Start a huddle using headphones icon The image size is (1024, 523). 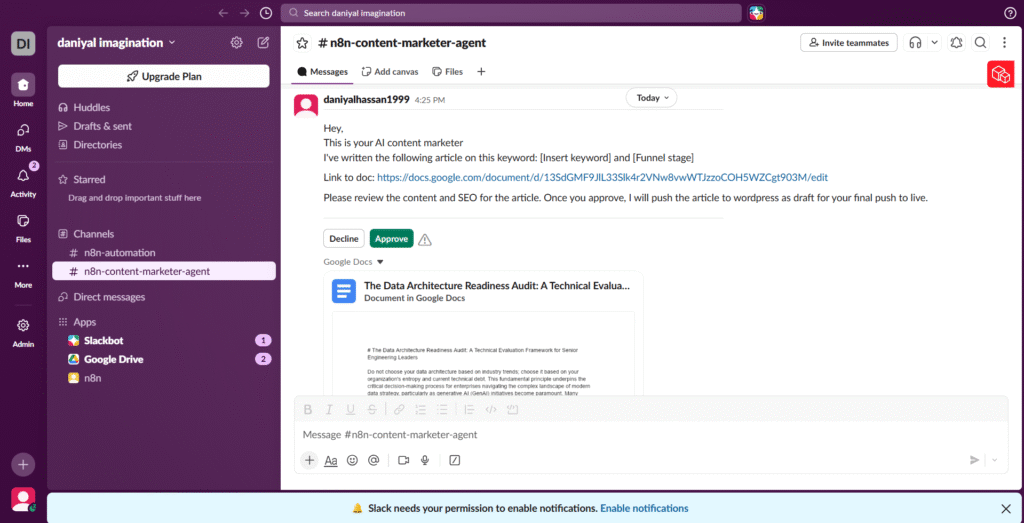click(x=915, y=43)
